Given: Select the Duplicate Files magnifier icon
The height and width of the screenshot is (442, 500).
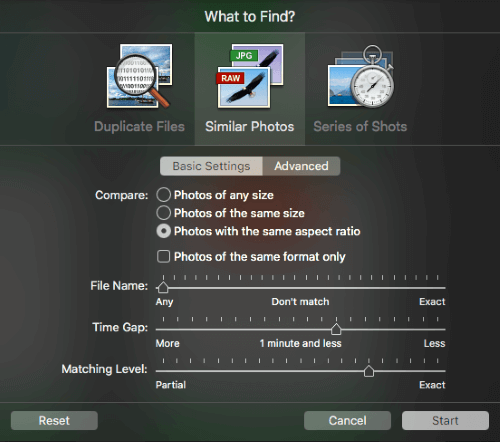Looking at the screenshot, I should coord(139,76).
